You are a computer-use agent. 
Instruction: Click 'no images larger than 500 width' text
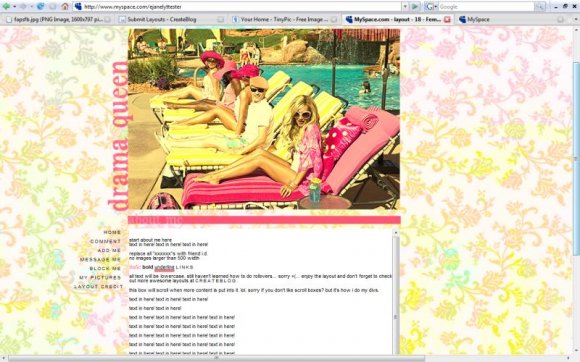[x=164, y=258]
